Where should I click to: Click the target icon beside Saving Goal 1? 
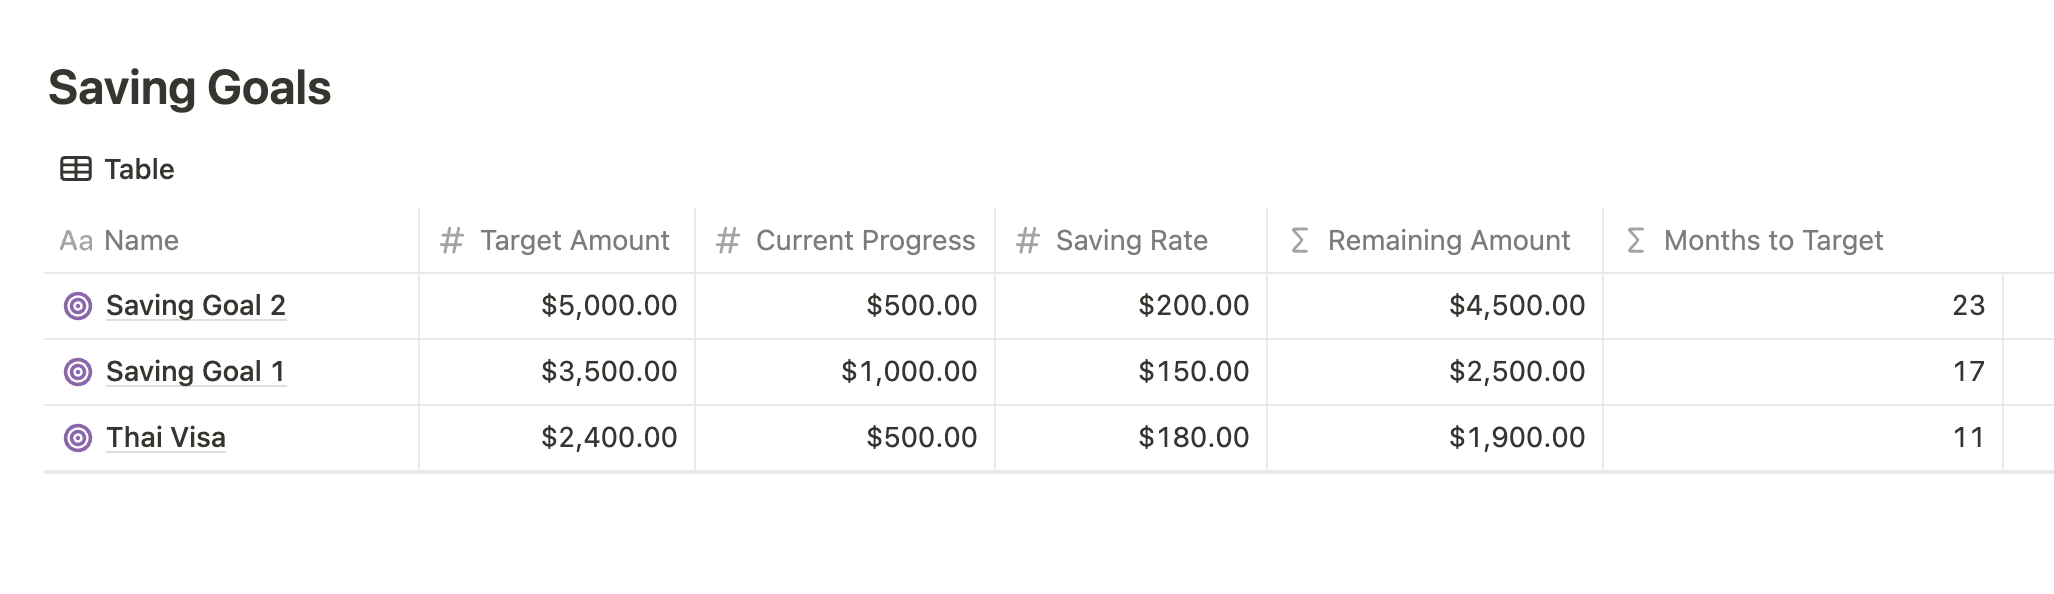[x=78, y=372]
